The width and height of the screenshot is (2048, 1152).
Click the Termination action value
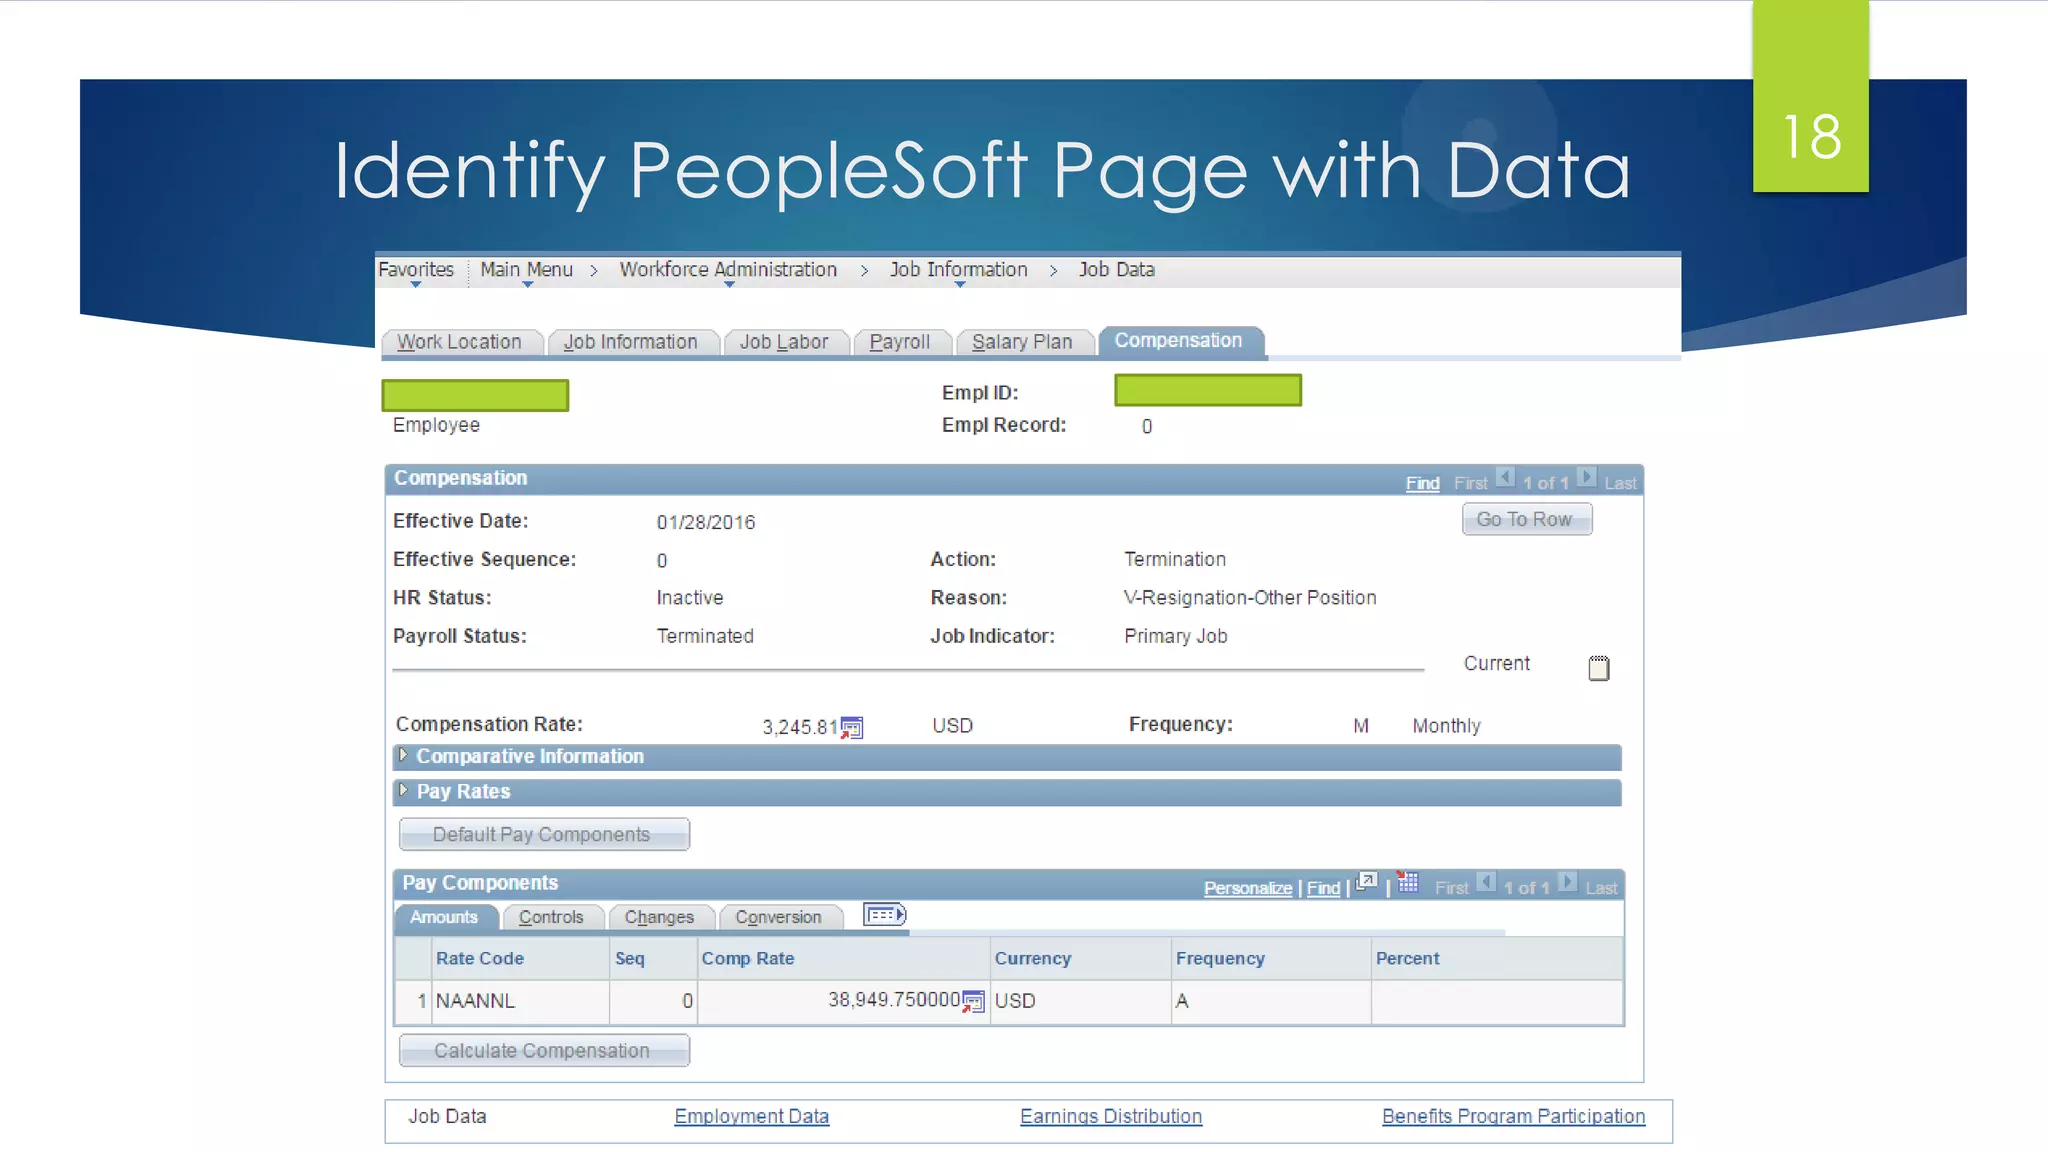pos(1175,559)
